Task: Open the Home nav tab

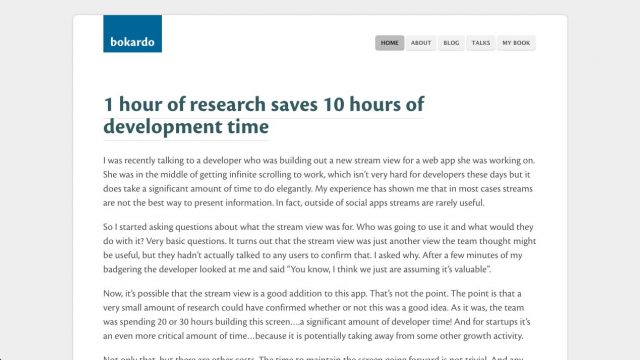Action: coord(389,43)
